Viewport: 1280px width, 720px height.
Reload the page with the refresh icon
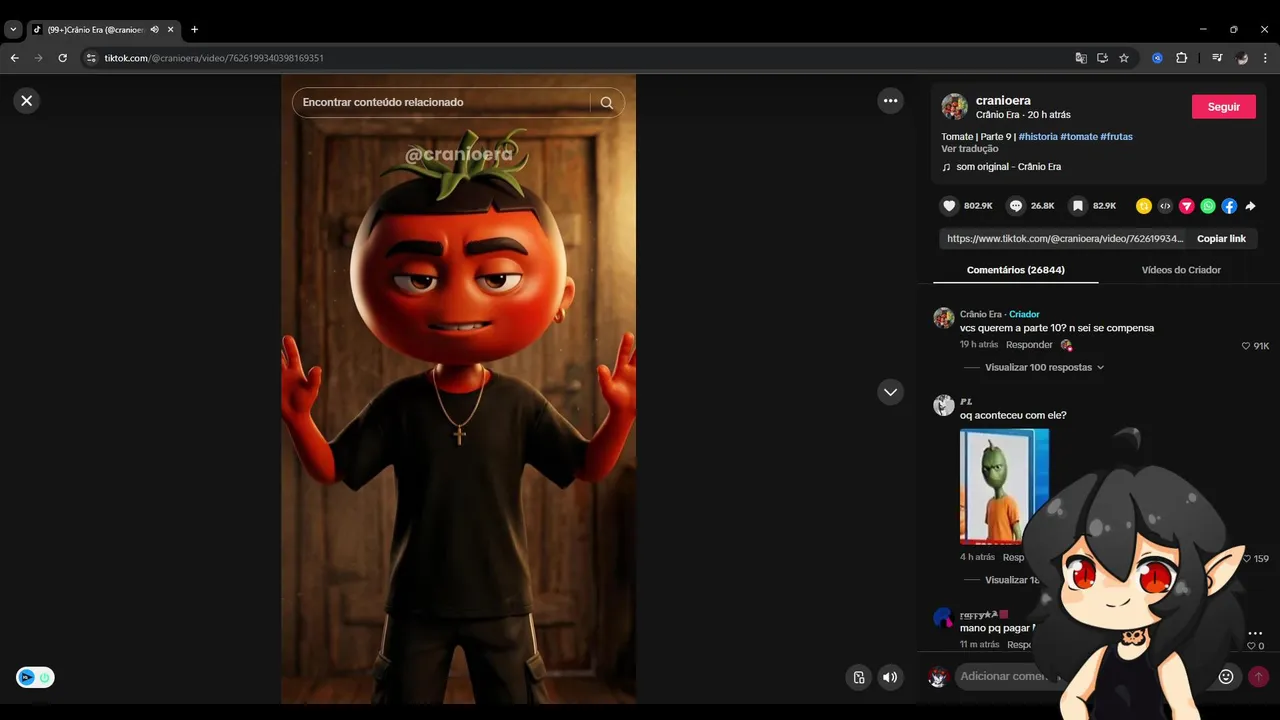point(62,58)
